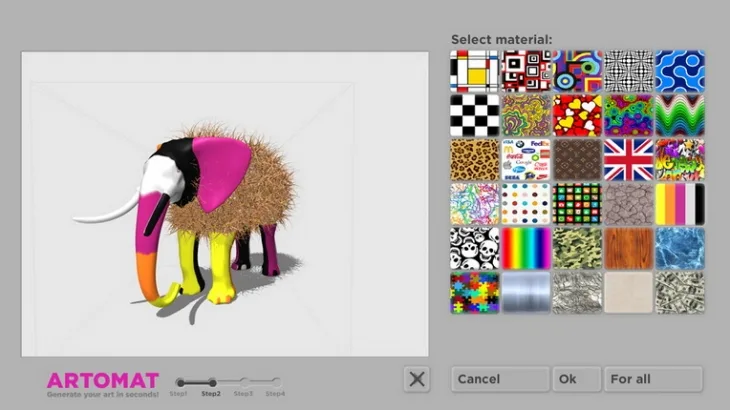Viewport: 730px width, 410px height.
Task: Select the graffiti art material
Action: pyautogui.click(x=680, y=160)
